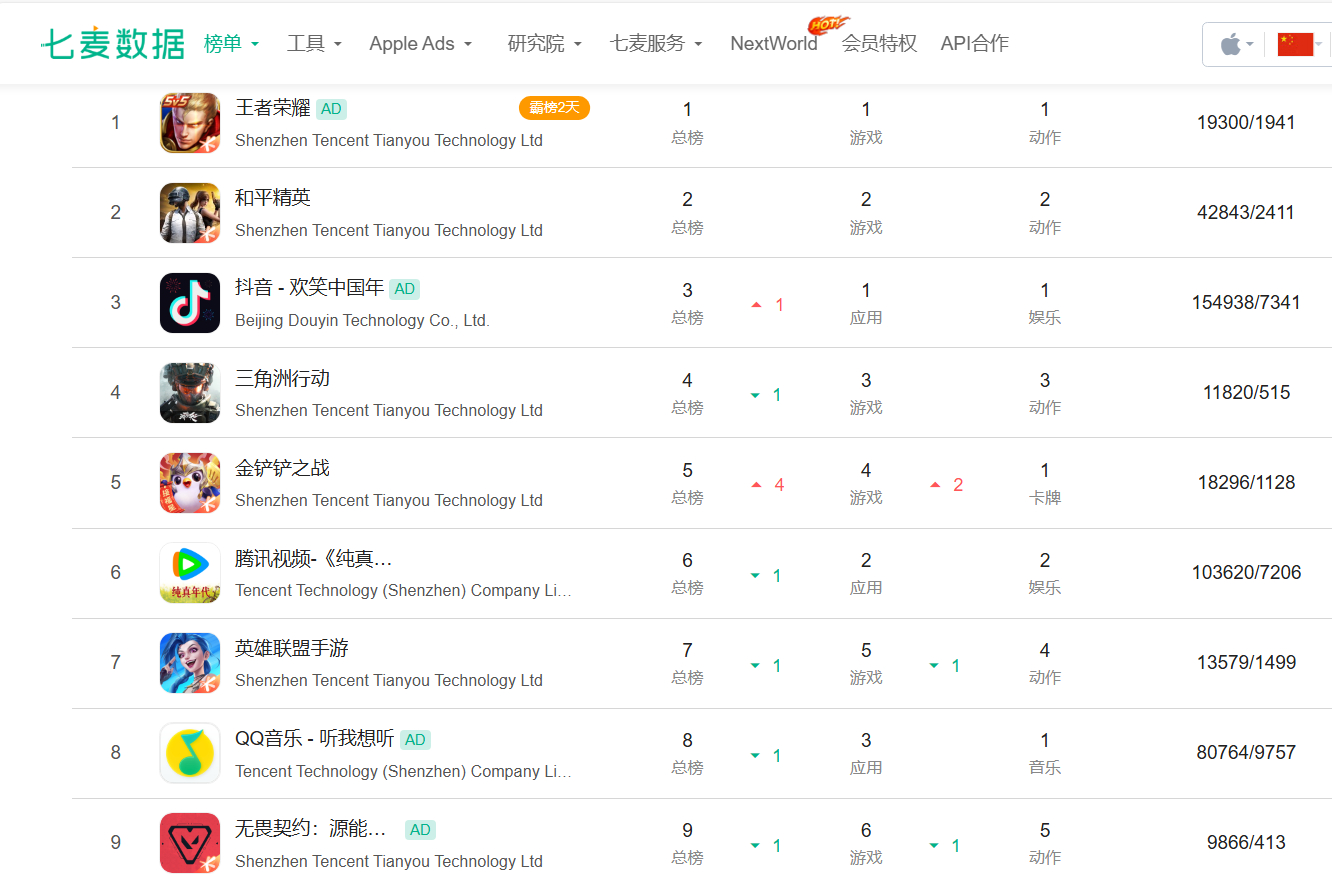The width and height of the screenshot is (1332, 876).
Task: Go to 会员特权 page
Action: [879, 44]
